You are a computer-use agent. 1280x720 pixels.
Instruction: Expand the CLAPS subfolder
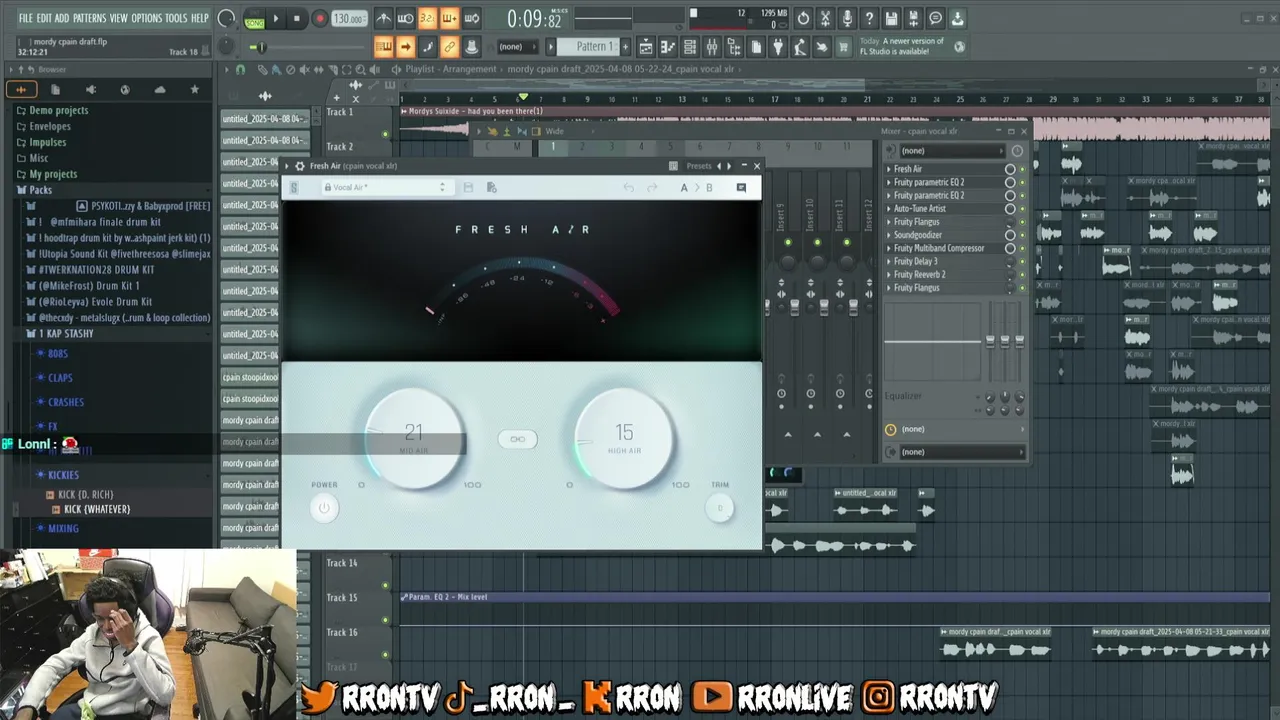click(x=60, y=378)
